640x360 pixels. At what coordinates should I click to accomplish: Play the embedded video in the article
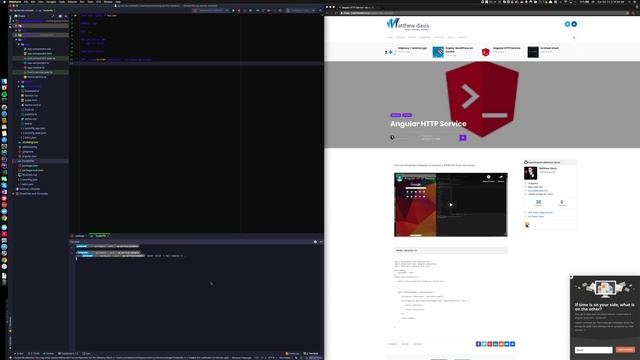point(451,204)
